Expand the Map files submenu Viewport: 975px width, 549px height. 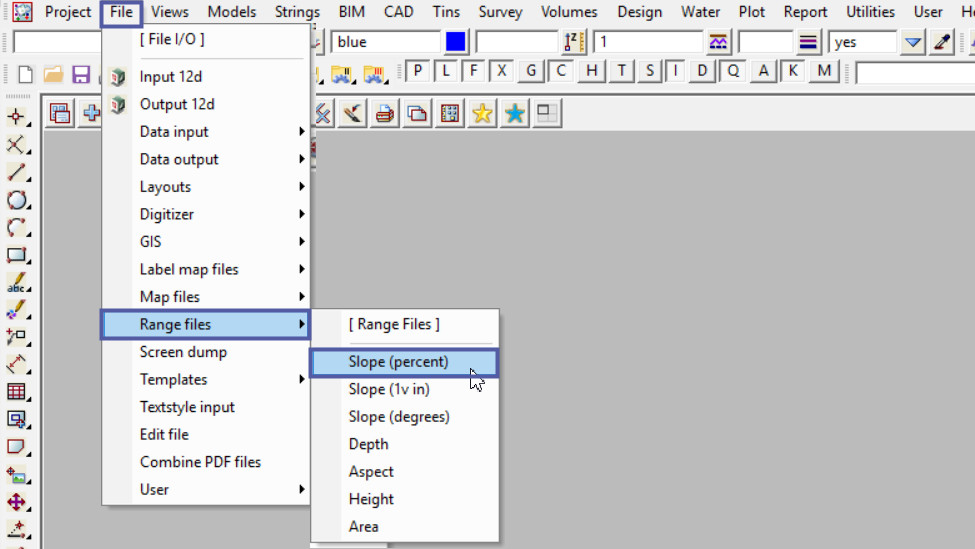click(x=206, y=297)
